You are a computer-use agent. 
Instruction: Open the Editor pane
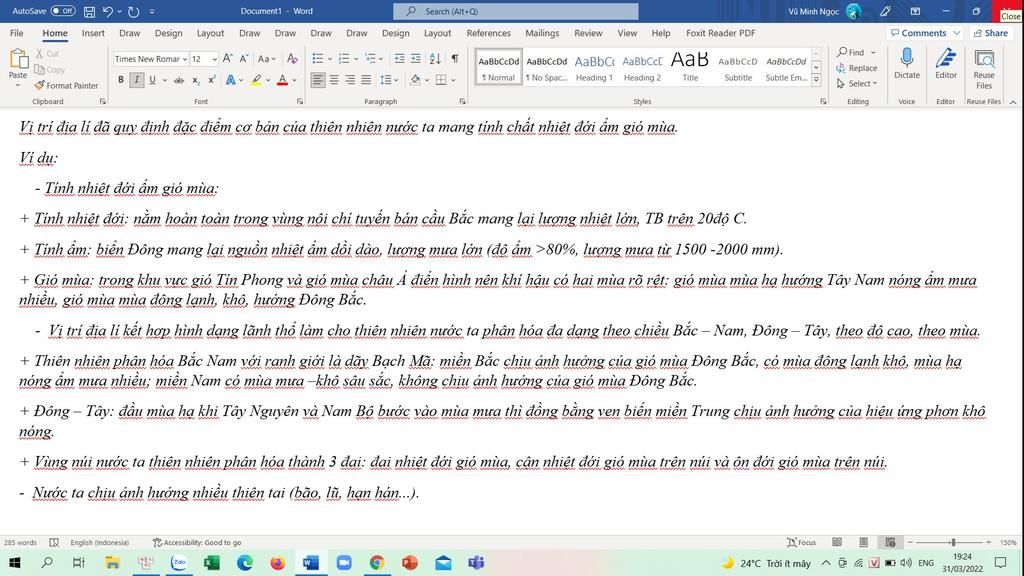[x=946, y=63]
